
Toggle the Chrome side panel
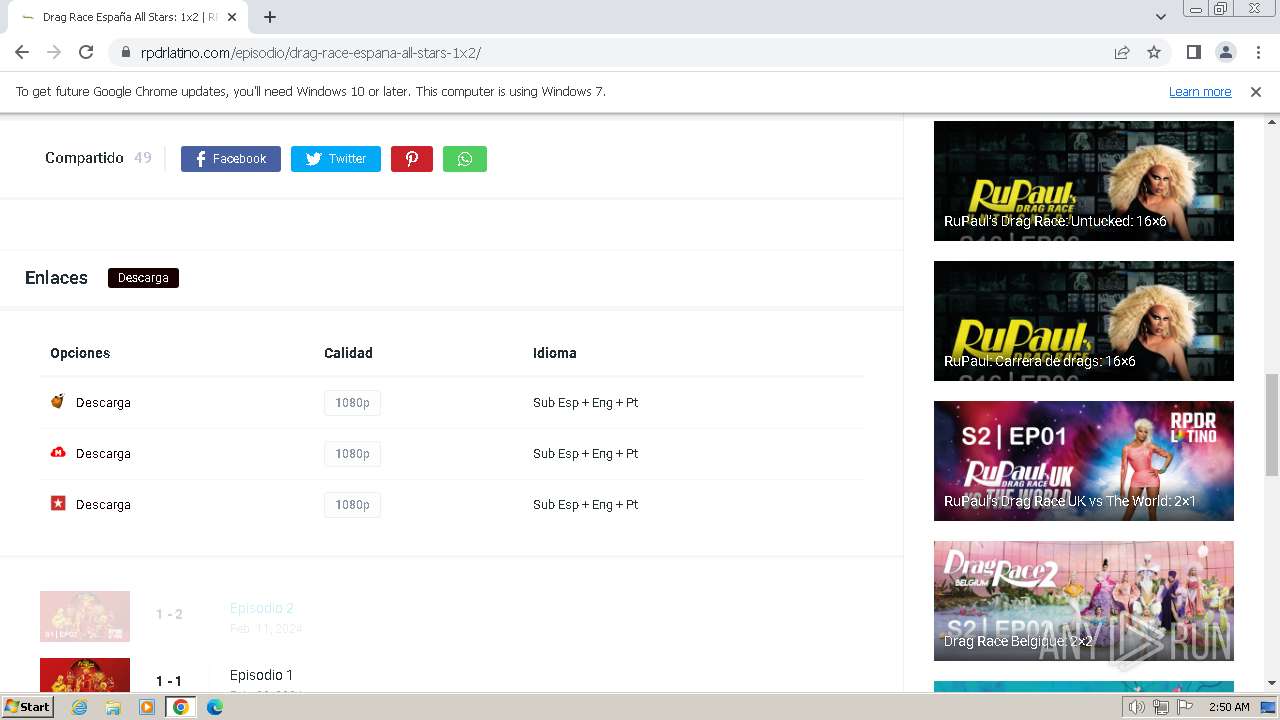[x=1193, y=52]
